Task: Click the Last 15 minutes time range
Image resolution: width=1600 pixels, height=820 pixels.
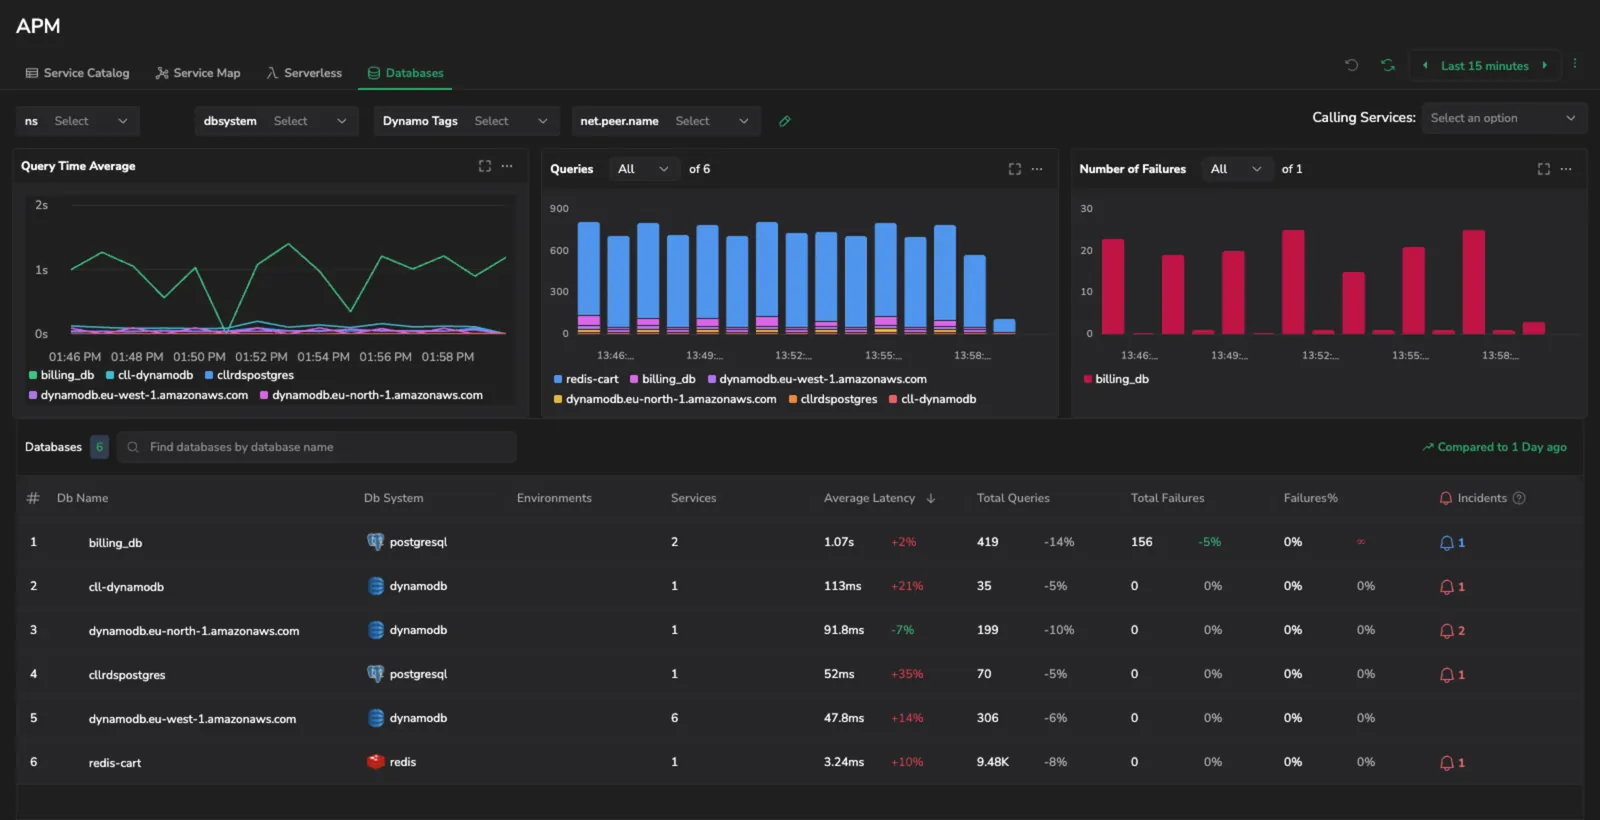Action: coord(1485,66)
